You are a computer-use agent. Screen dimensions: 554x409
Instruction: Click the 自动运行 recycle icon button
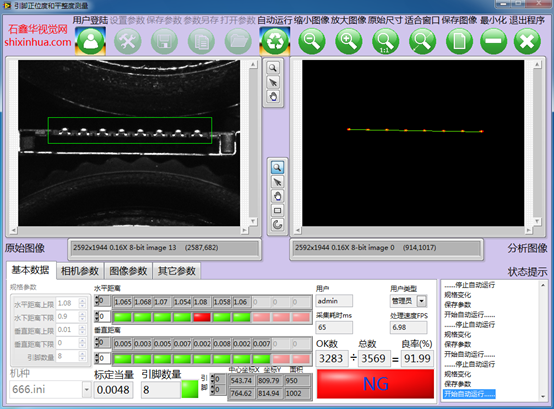pyautogui.click(x=275, y=41)
